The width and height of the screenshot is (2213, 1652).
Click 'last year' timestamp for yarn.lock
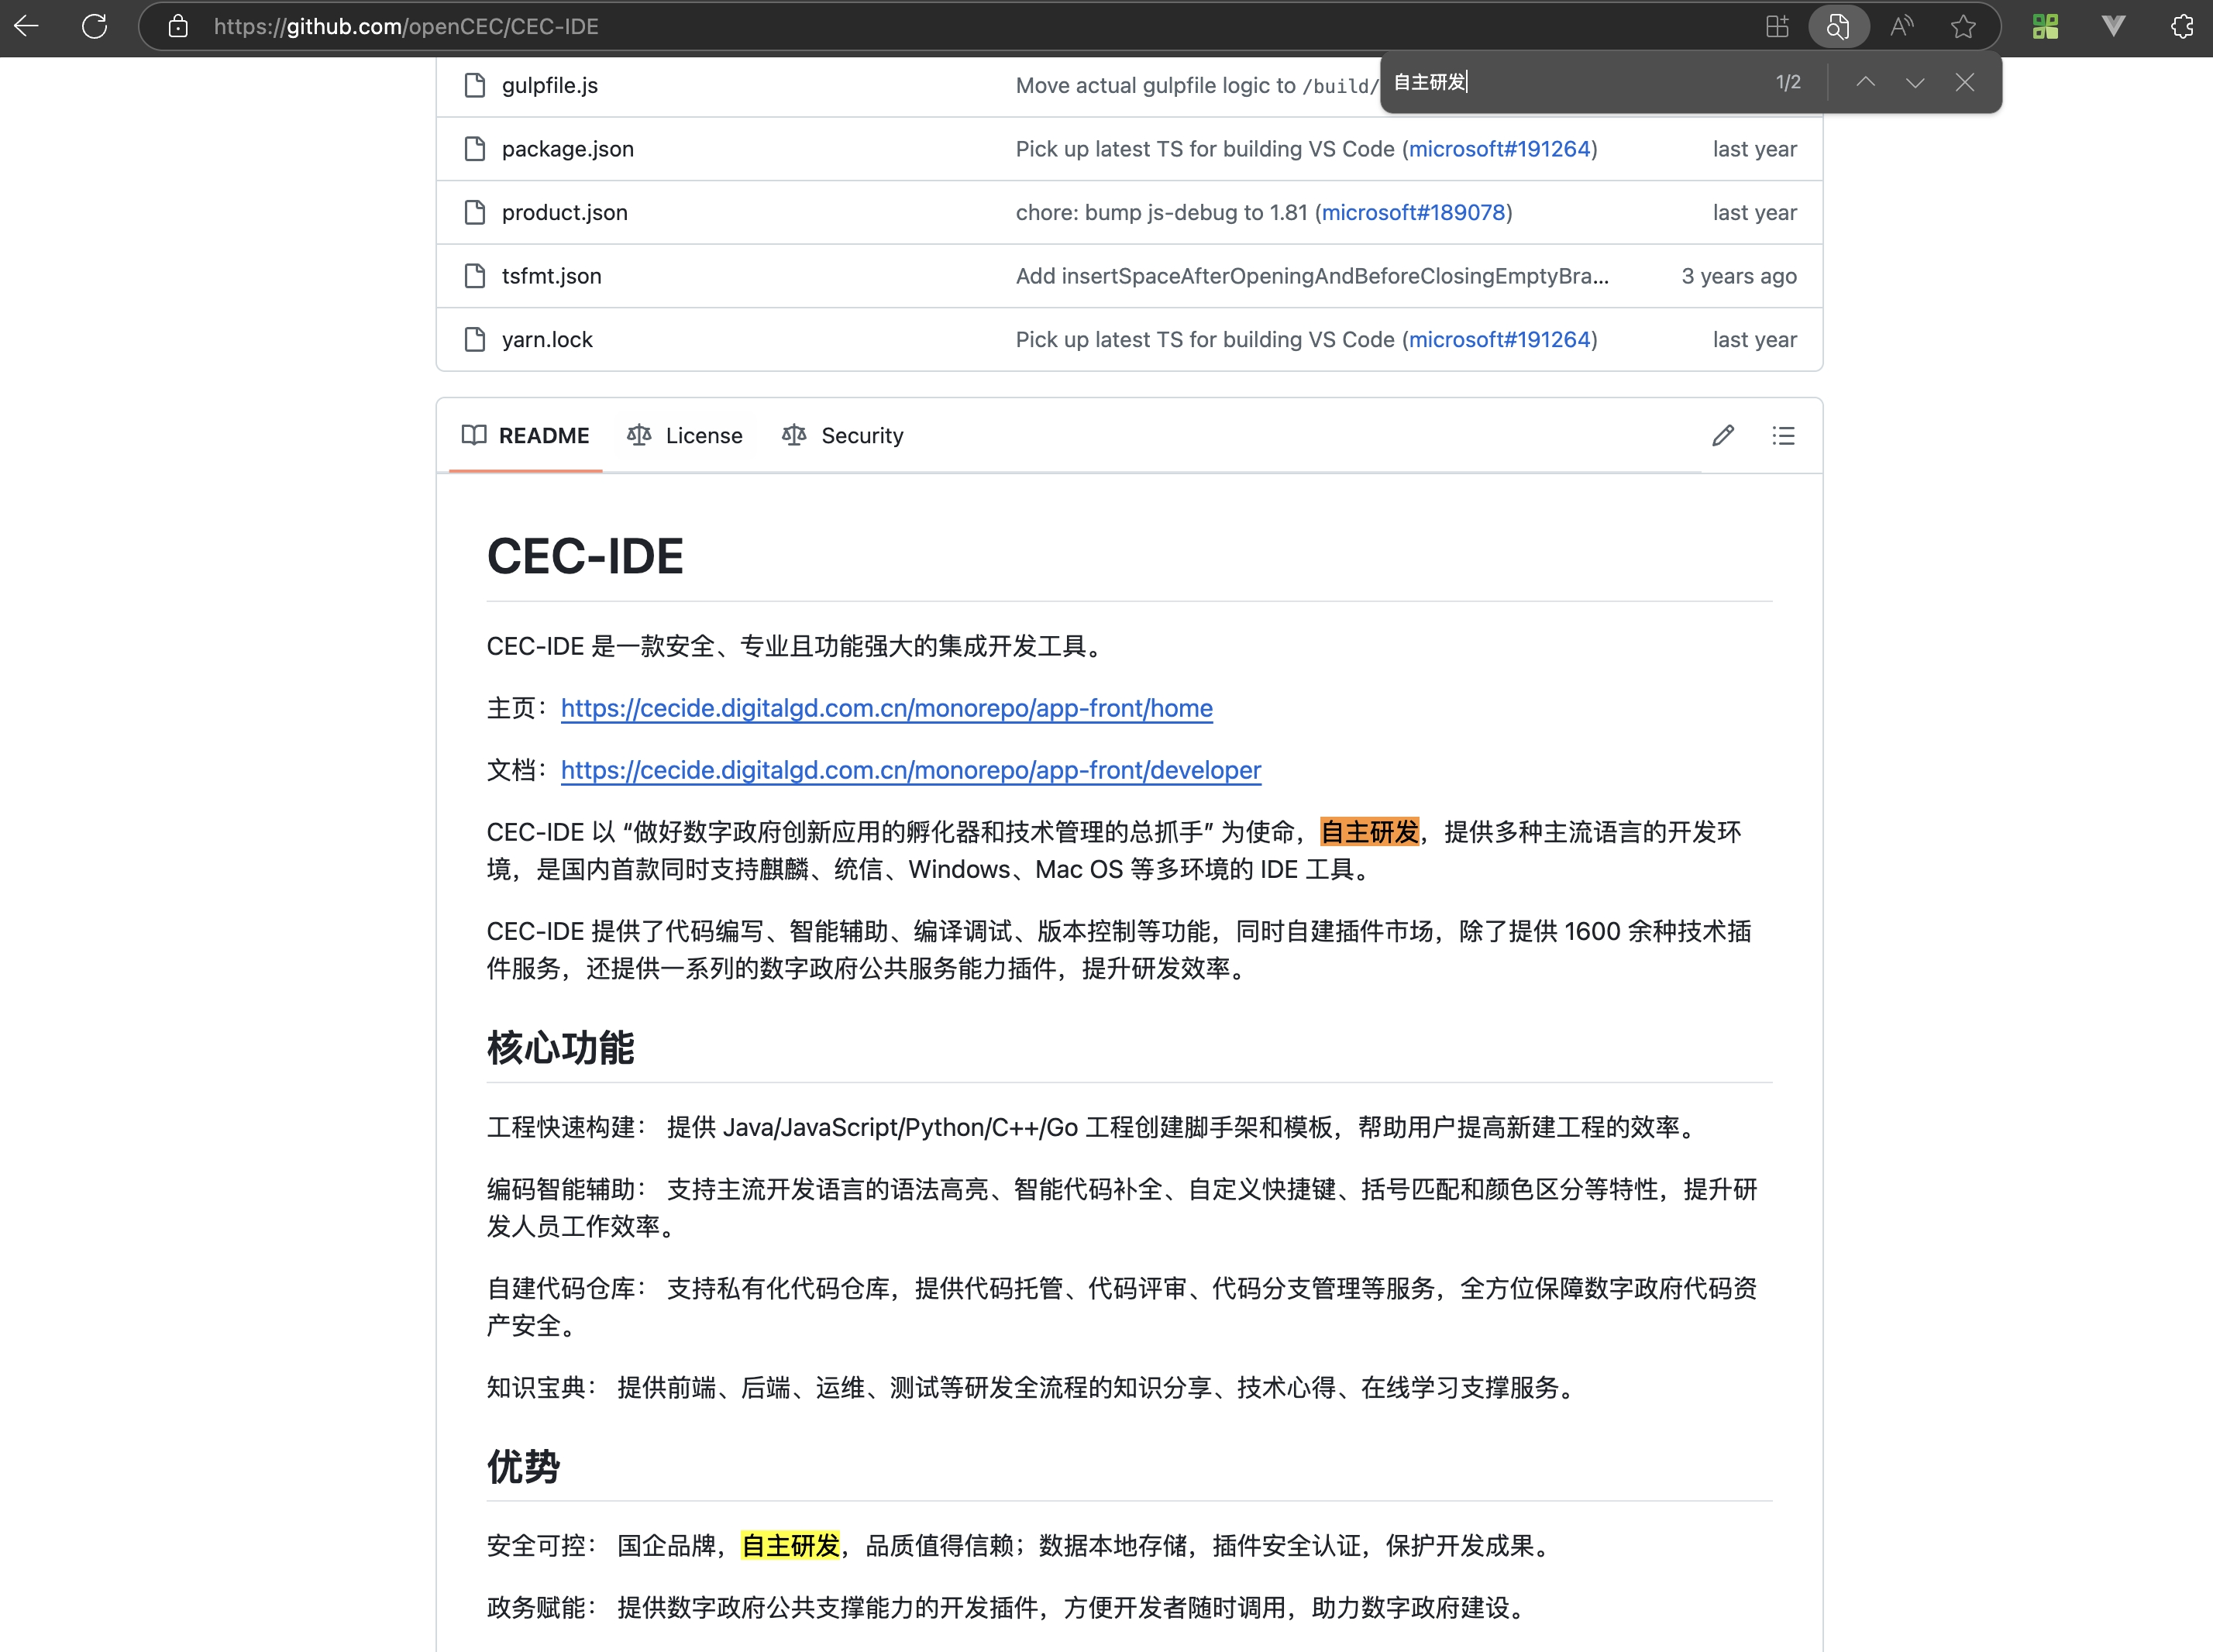[1754, 340]
